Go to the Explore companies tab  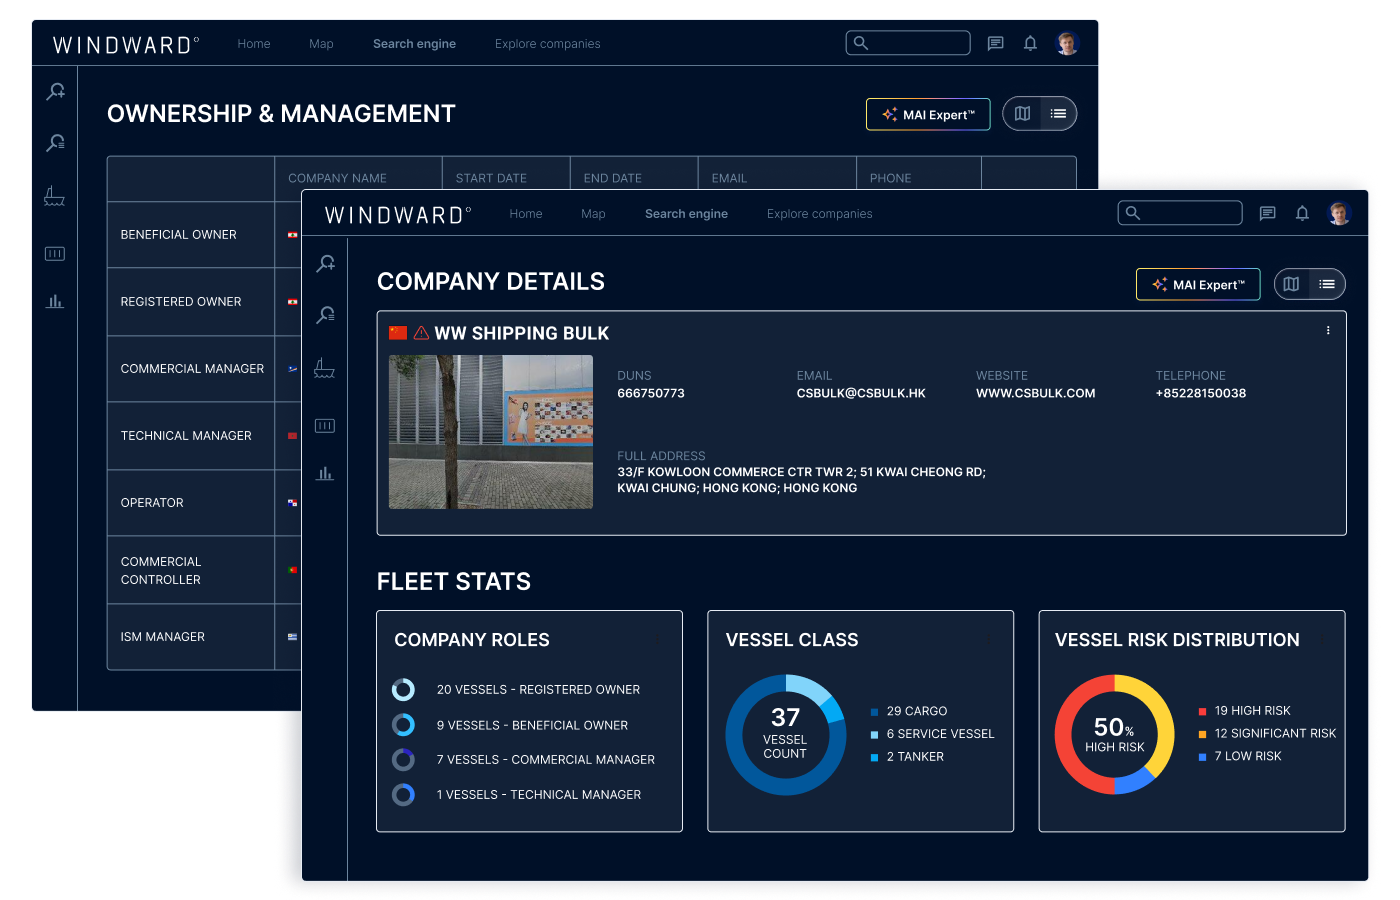(819, 213)
